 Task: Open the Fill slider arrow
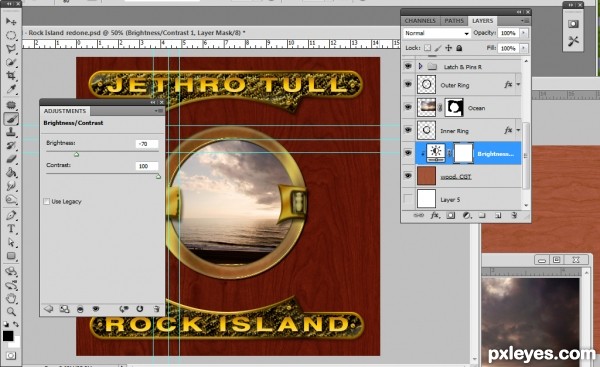click(x=523, y=48)
